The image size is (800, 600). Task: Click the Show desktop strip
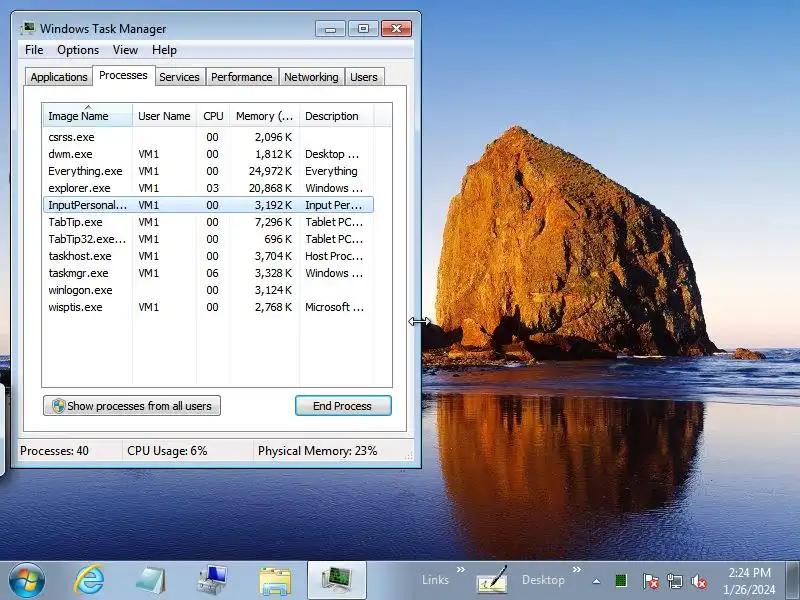pos(793,581)
